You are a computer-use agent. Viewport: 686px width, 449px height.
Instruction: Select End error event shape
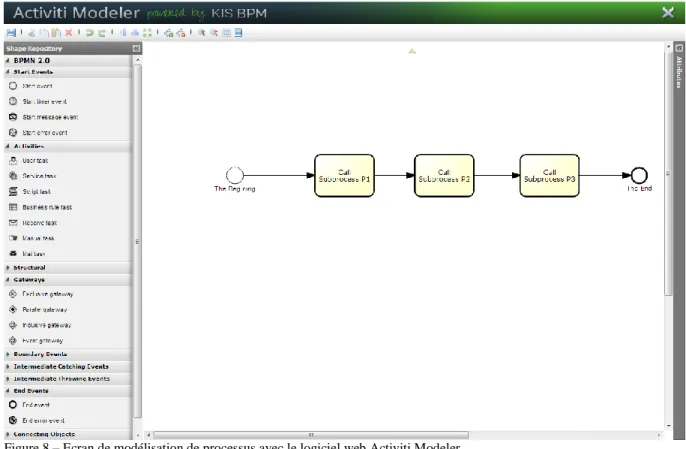(37, 421)
